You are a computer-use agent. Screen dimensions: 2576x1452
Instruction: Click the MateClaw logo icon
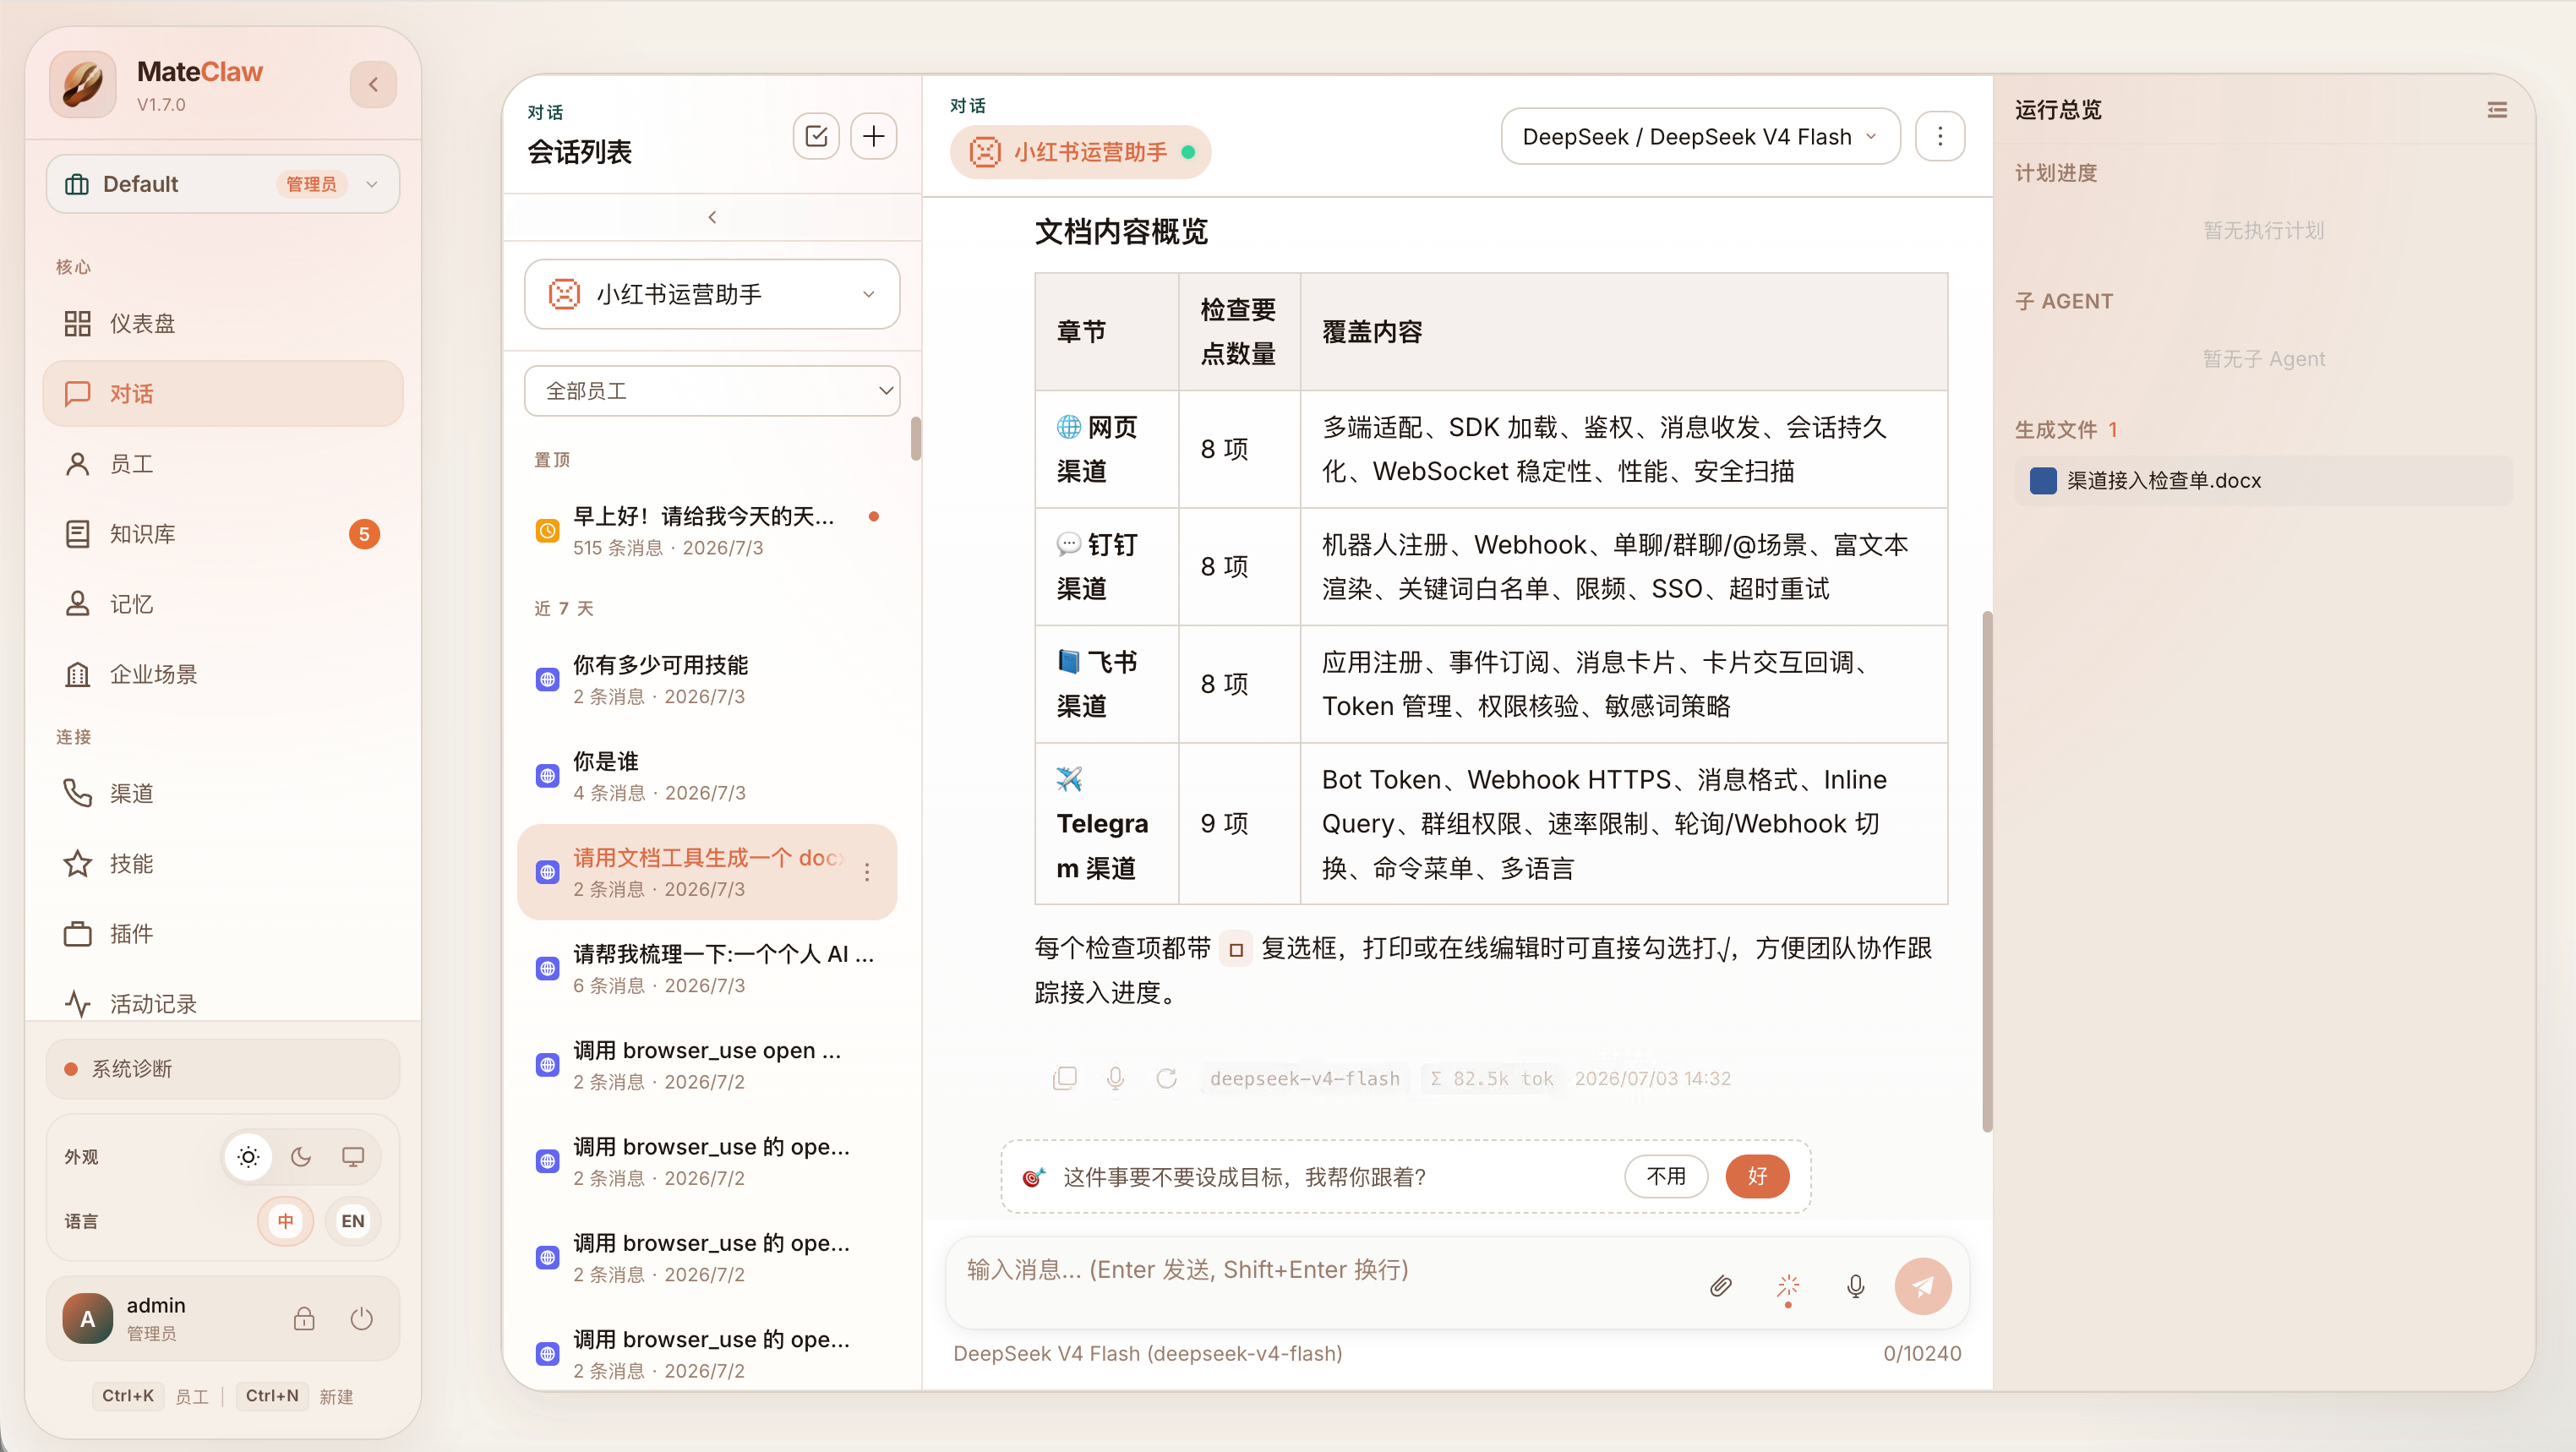[x=82, y=84]
